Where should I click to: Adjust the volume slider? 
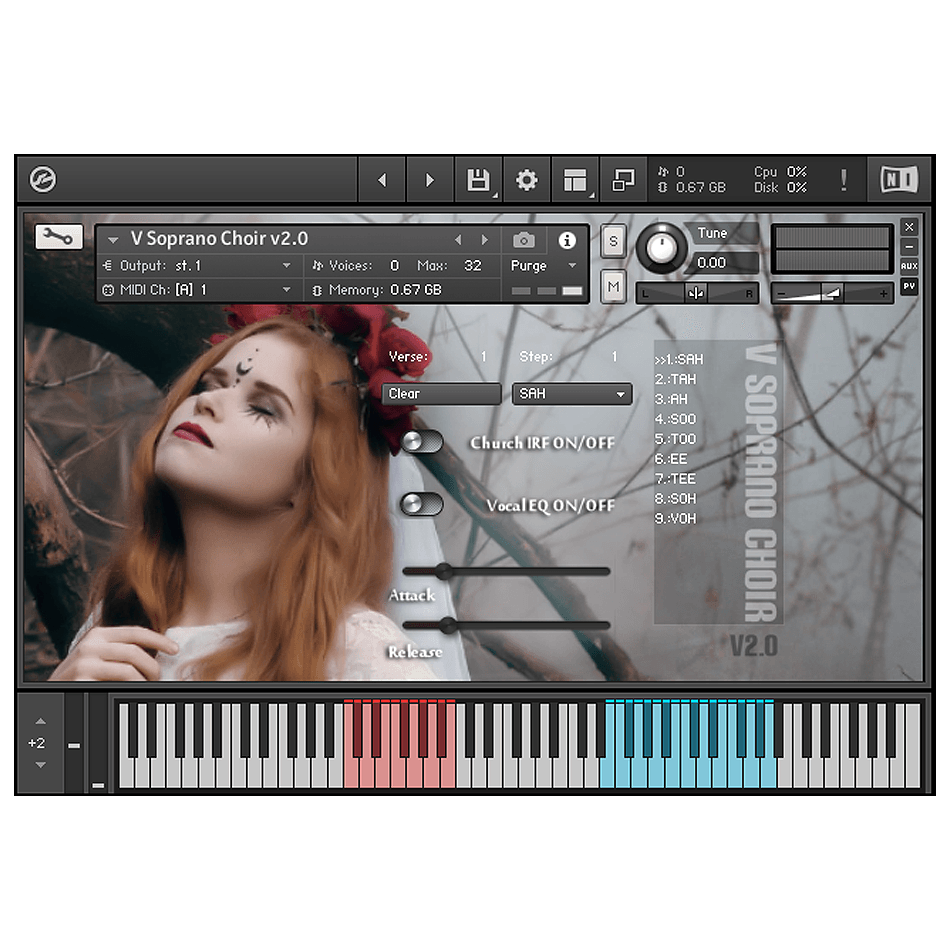coord(832,293)
